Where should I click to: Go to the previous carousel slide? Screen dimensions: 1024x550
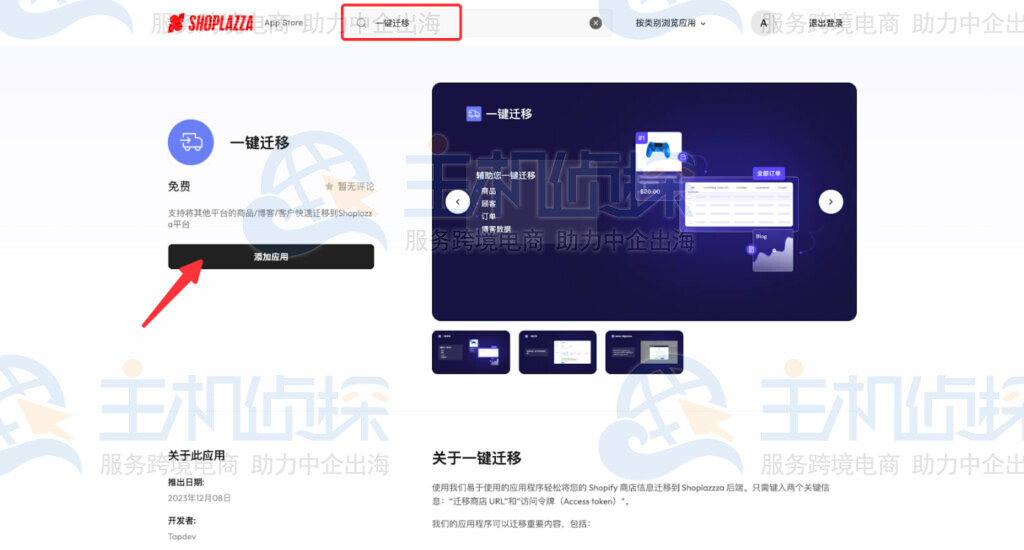pos(458,201)
